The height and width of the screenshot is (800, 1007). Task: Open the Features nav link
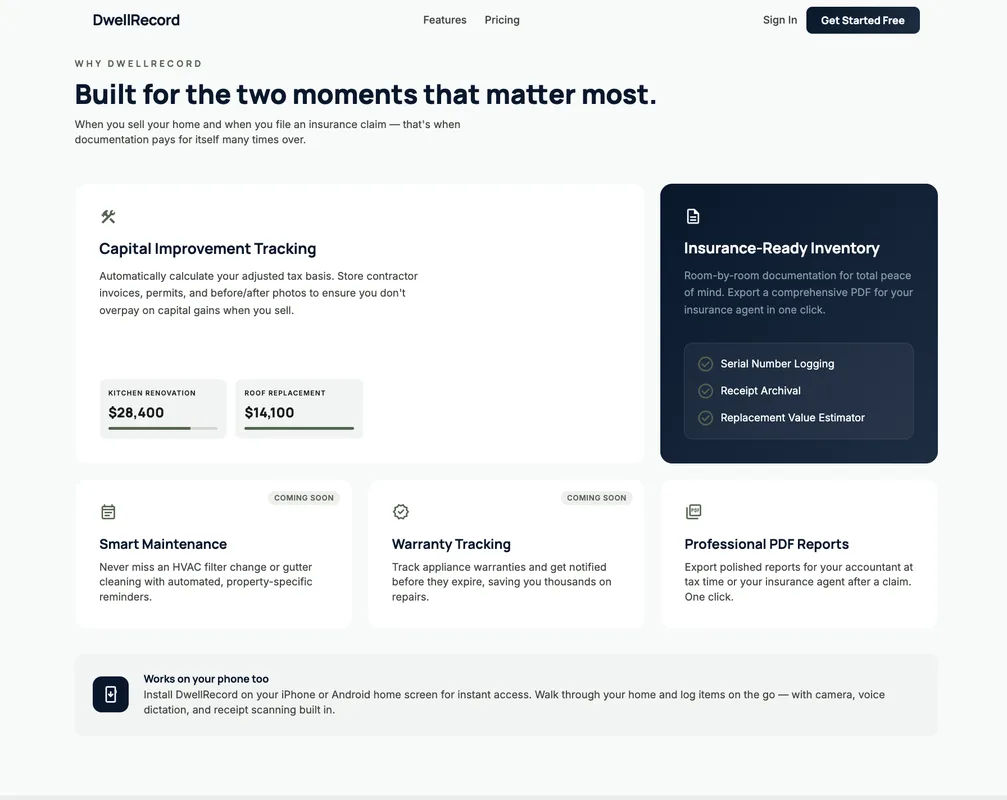[444, 20]
